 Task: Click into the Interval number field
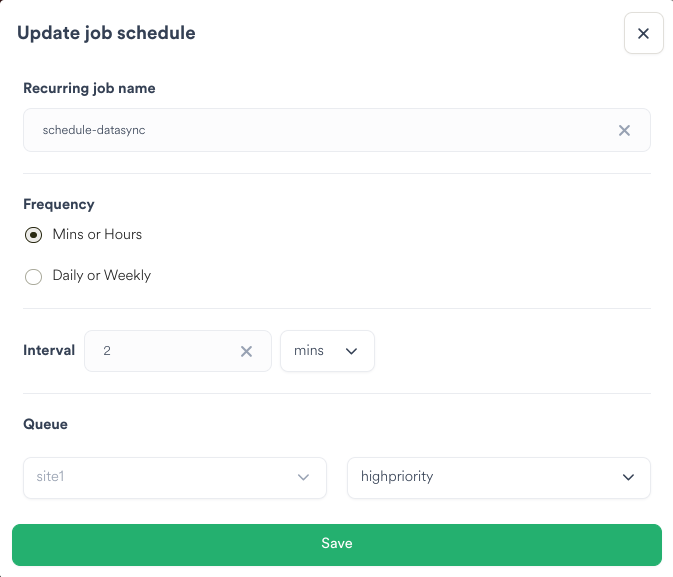click(165, 351)
